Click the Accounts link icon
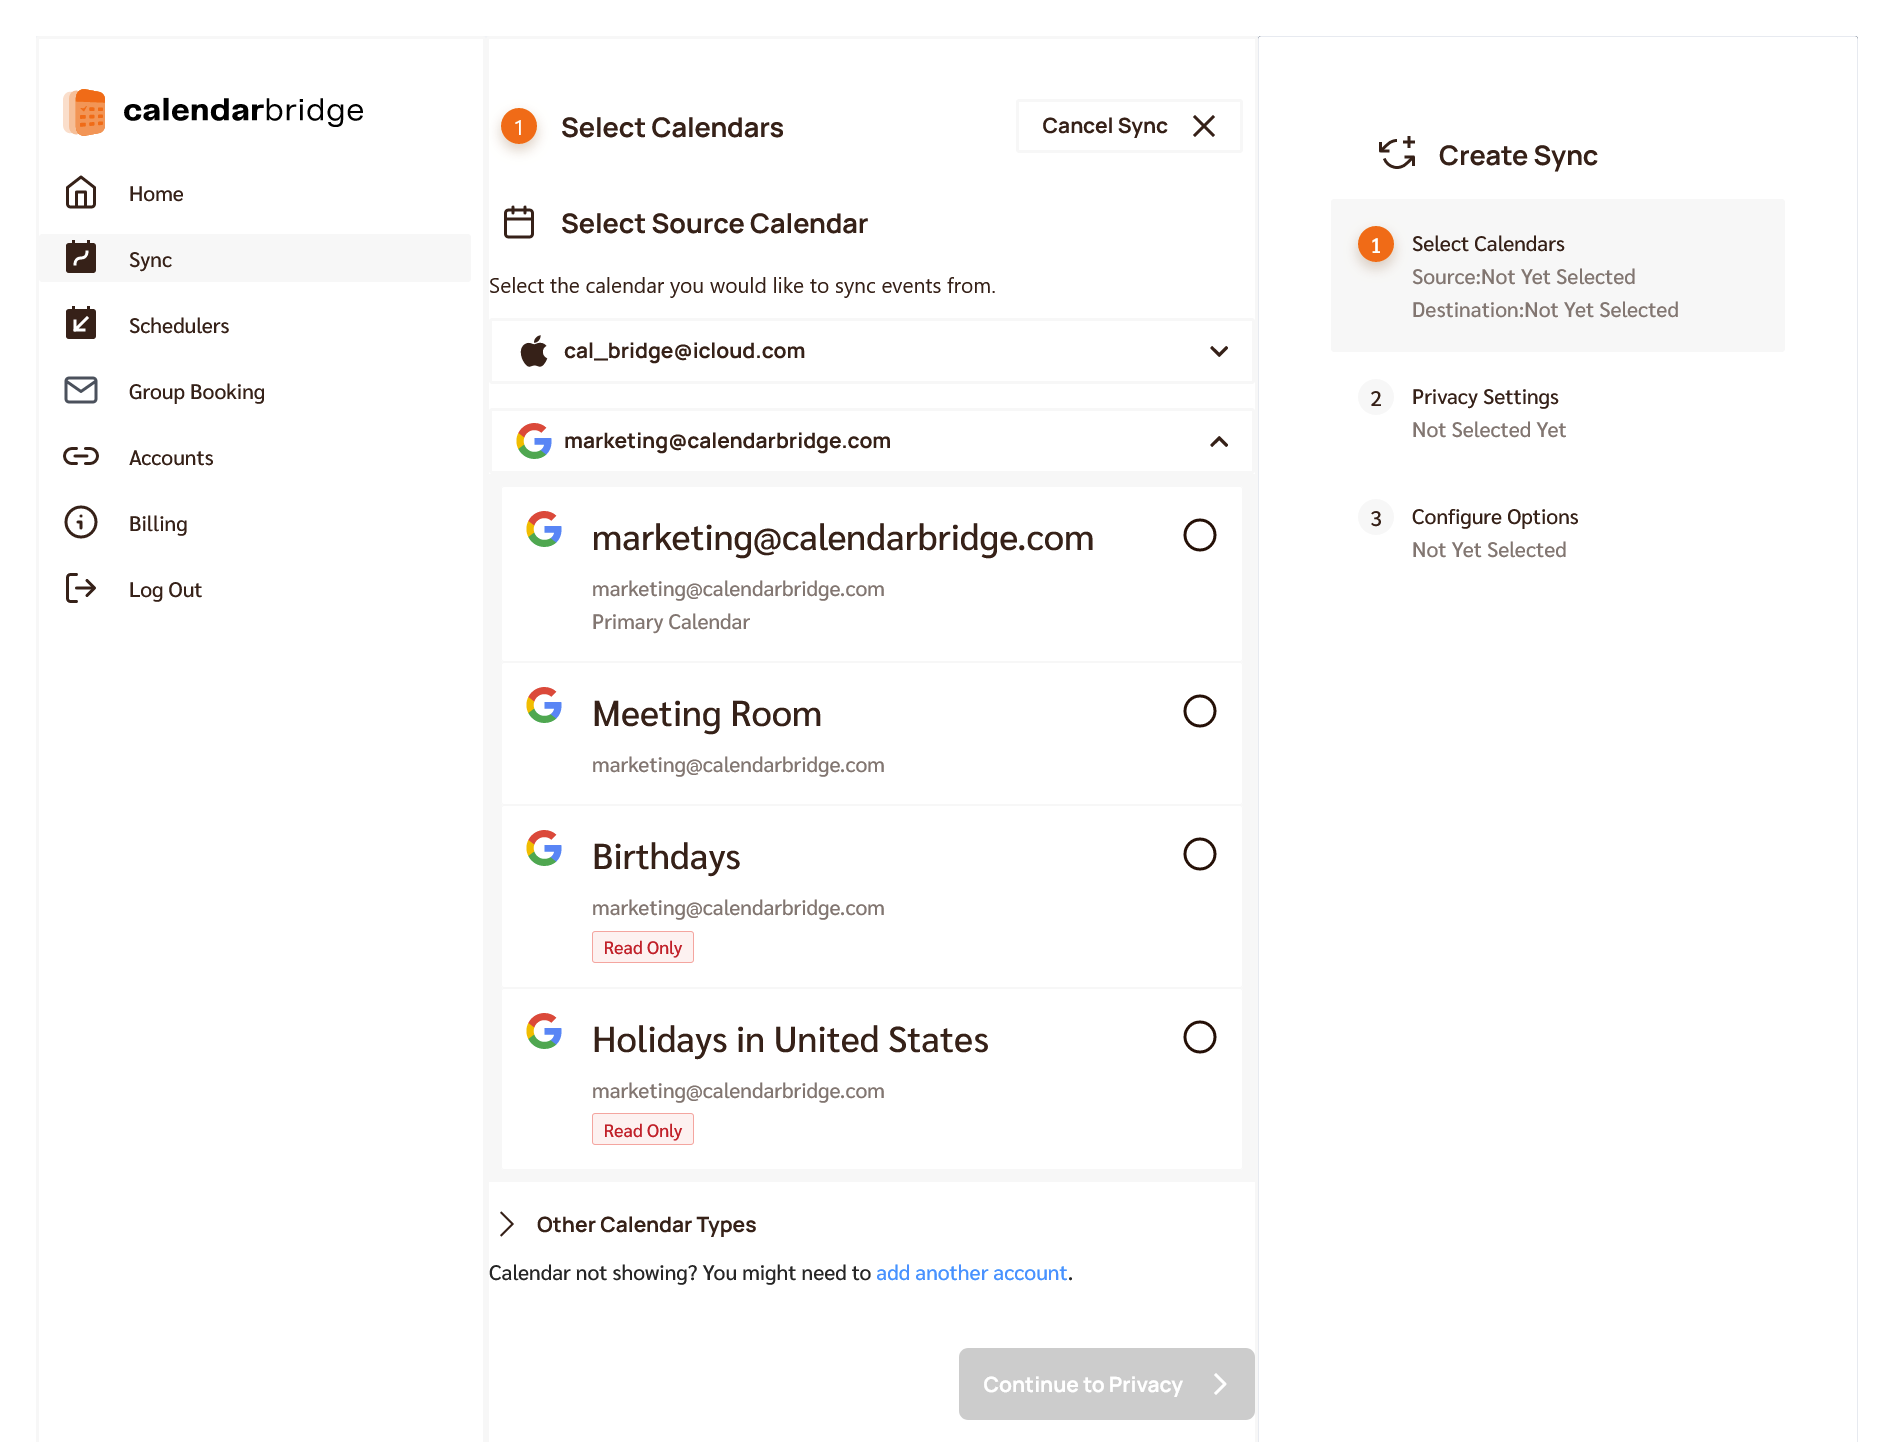 (x=81, y=456)
